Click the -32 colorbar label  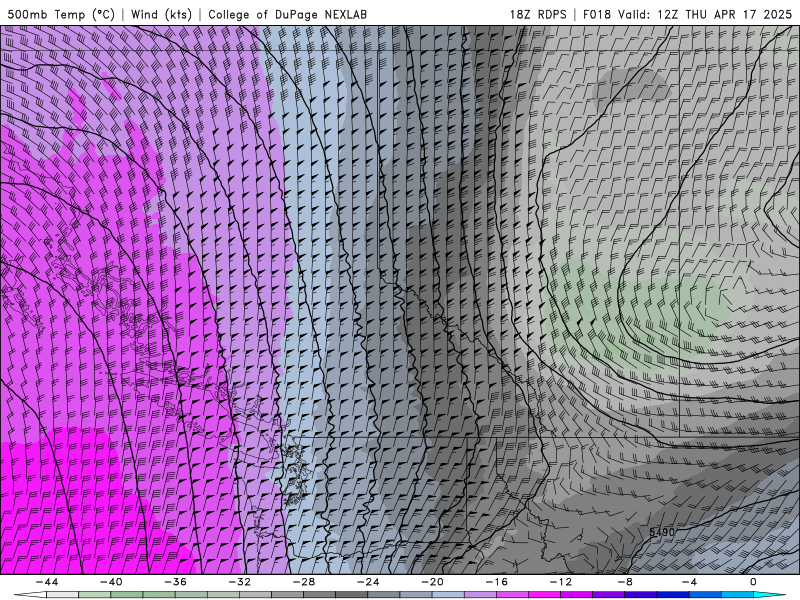point(240,582)
